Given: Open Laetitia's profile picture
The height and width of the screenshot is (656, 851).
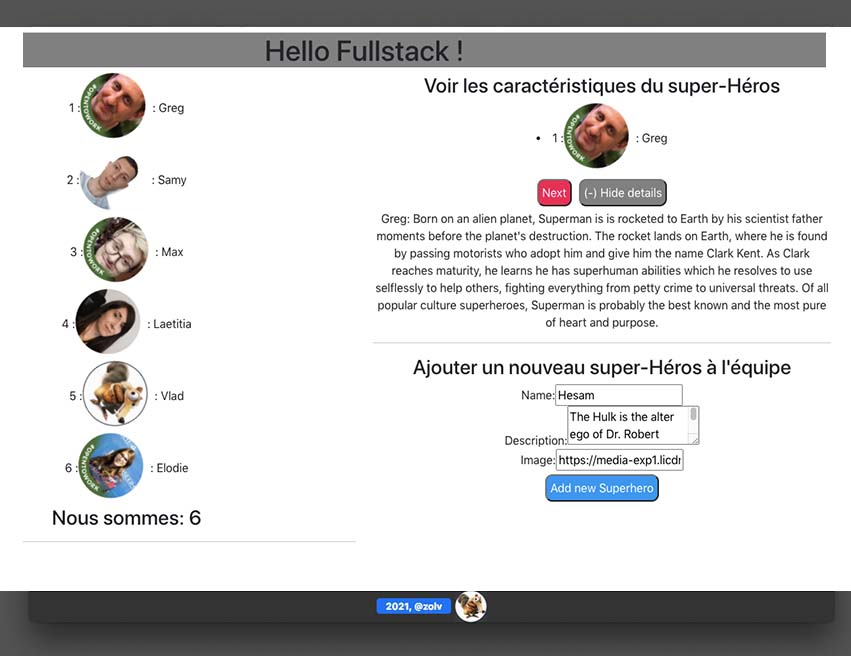Looking at the screenshot, I should coord(108,322).
